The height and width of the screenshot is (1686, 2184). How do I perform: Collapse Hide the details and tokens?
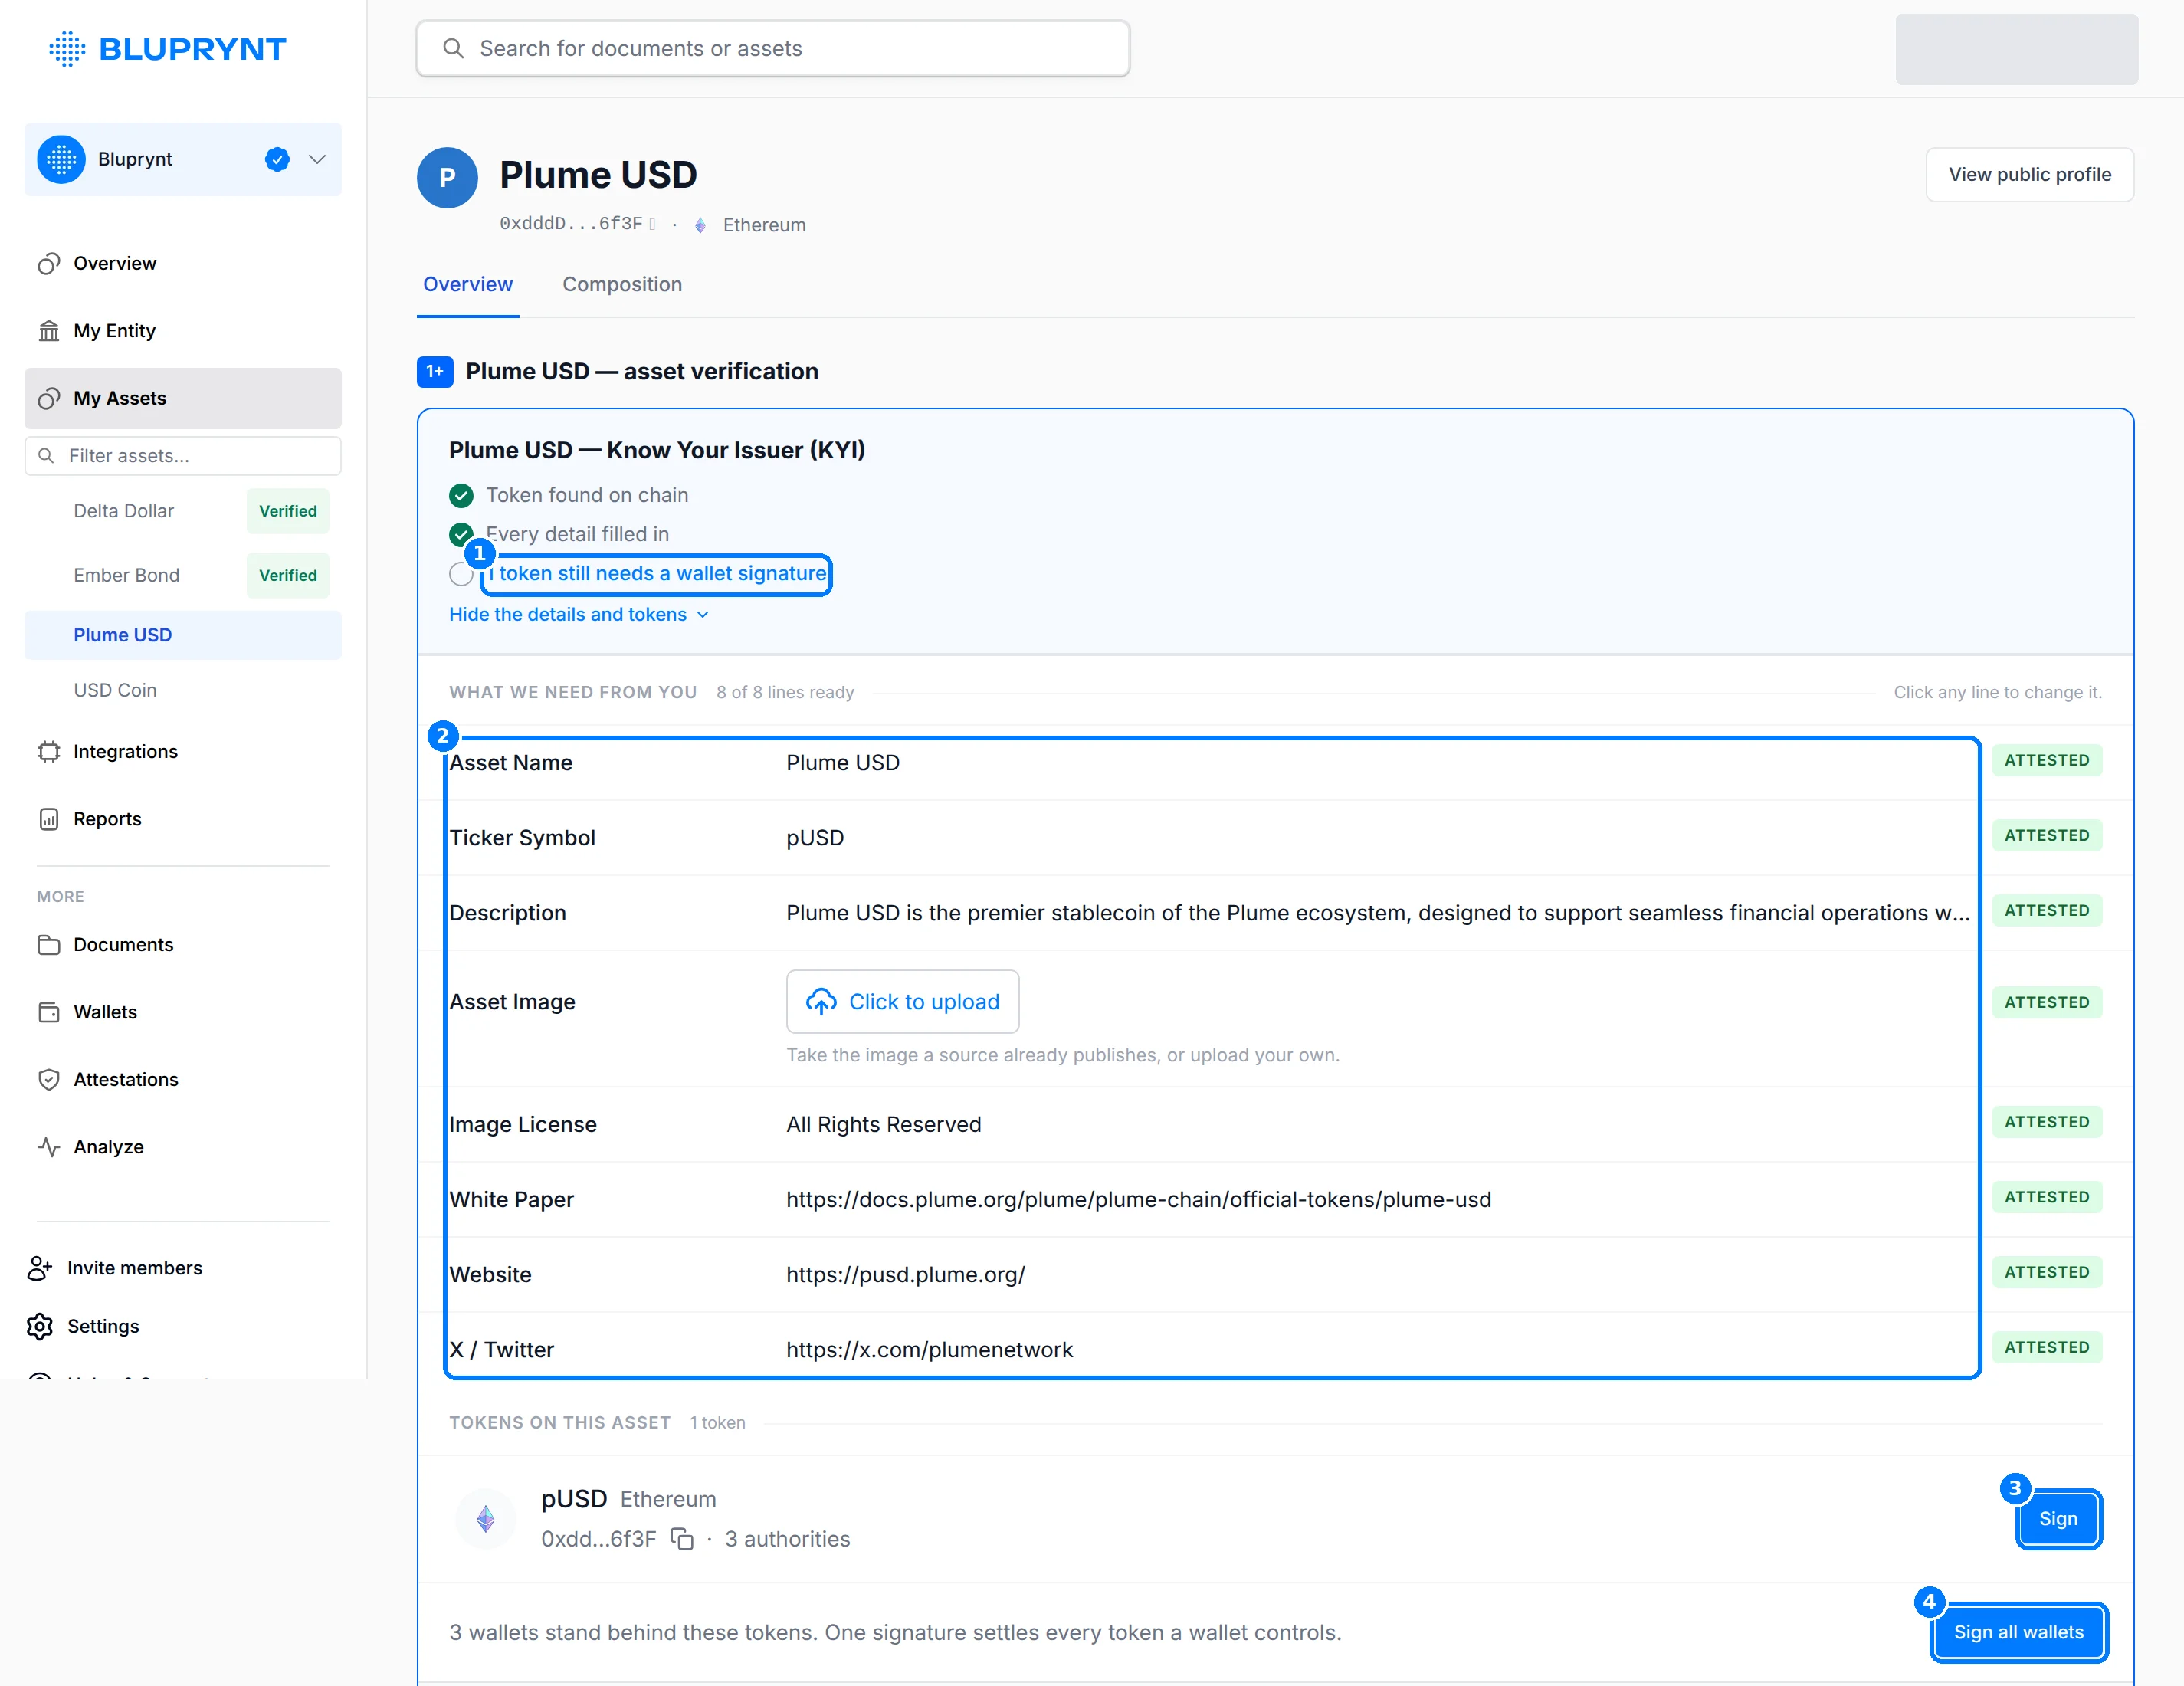pyautogui.click(x=579, y=614)
